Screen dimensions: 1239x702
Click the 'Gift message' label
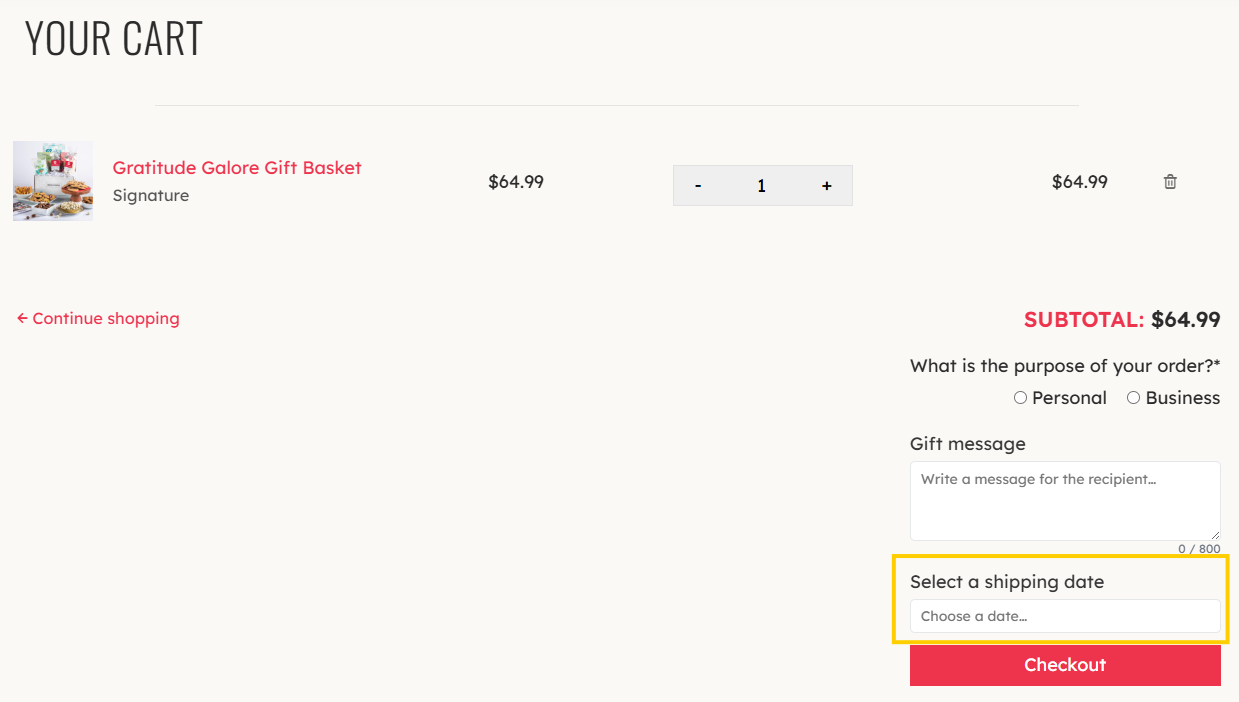pyautogui.click(x=968, y=444)
